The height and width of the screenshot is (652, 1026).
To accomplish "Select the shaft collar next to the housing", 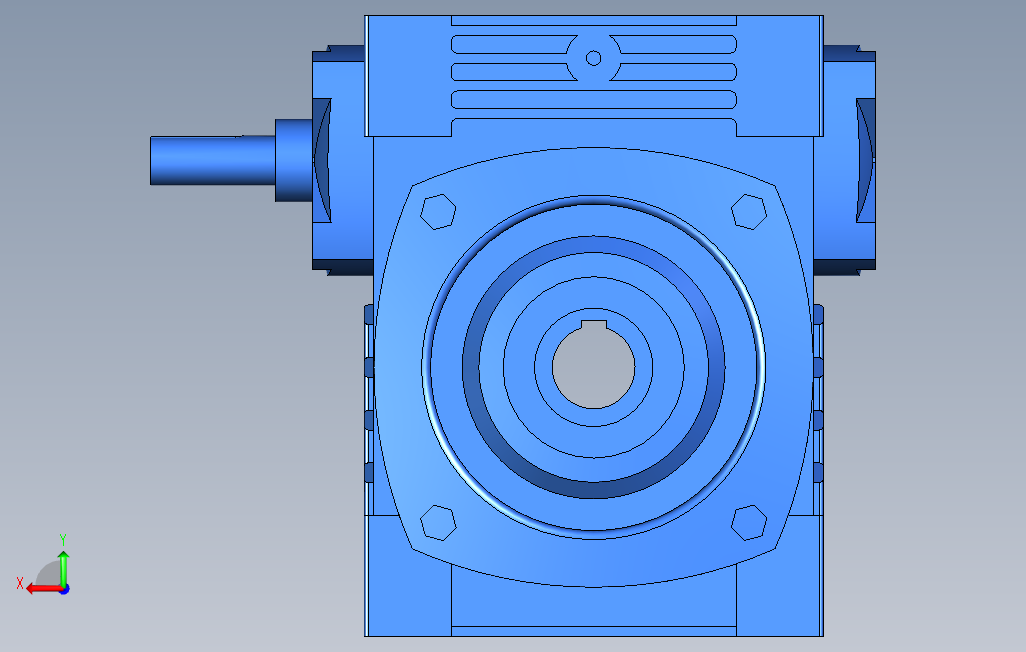I will 293,160.
